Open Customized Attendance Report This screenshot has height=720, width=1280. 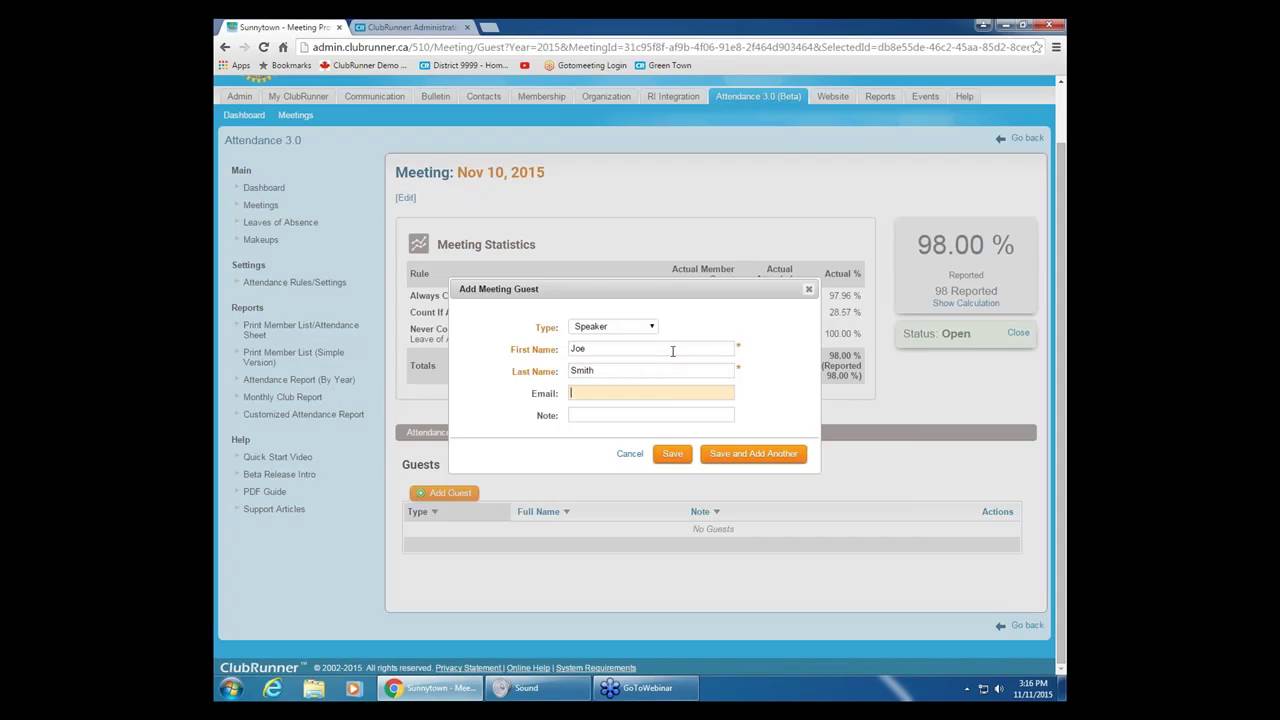click(303, 415)
